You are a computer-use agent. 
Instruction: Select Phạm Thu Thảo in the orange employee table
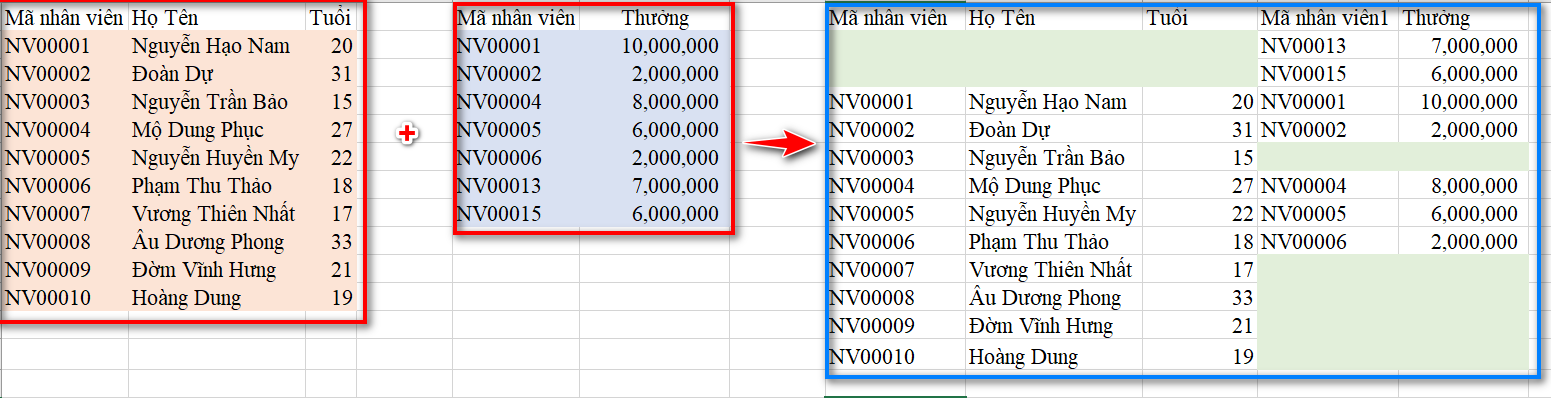(x=201, y=186)
